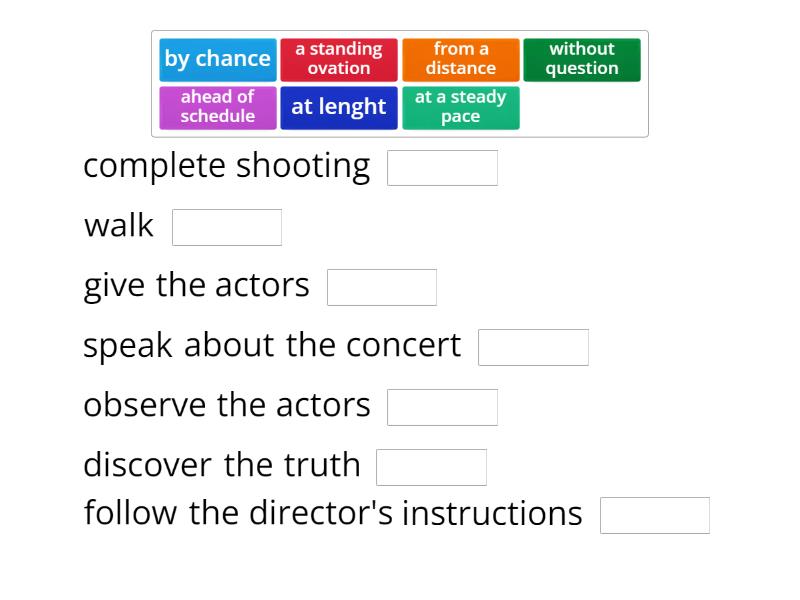Click the blank after "follow the director's instructions"
The image size is (800, 600).
click(655, 515)
